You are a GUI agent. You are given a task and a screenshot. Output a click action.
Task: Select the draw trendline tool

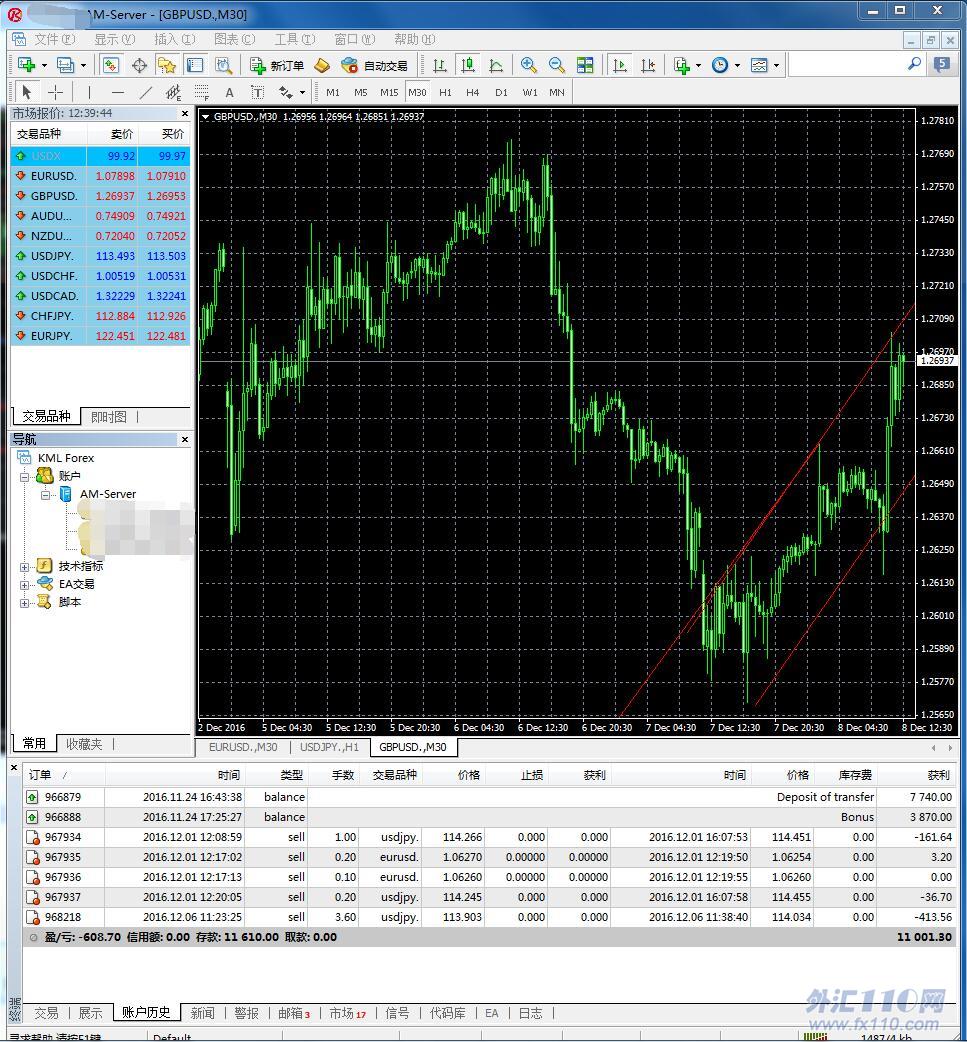click(x=146, y=92)
